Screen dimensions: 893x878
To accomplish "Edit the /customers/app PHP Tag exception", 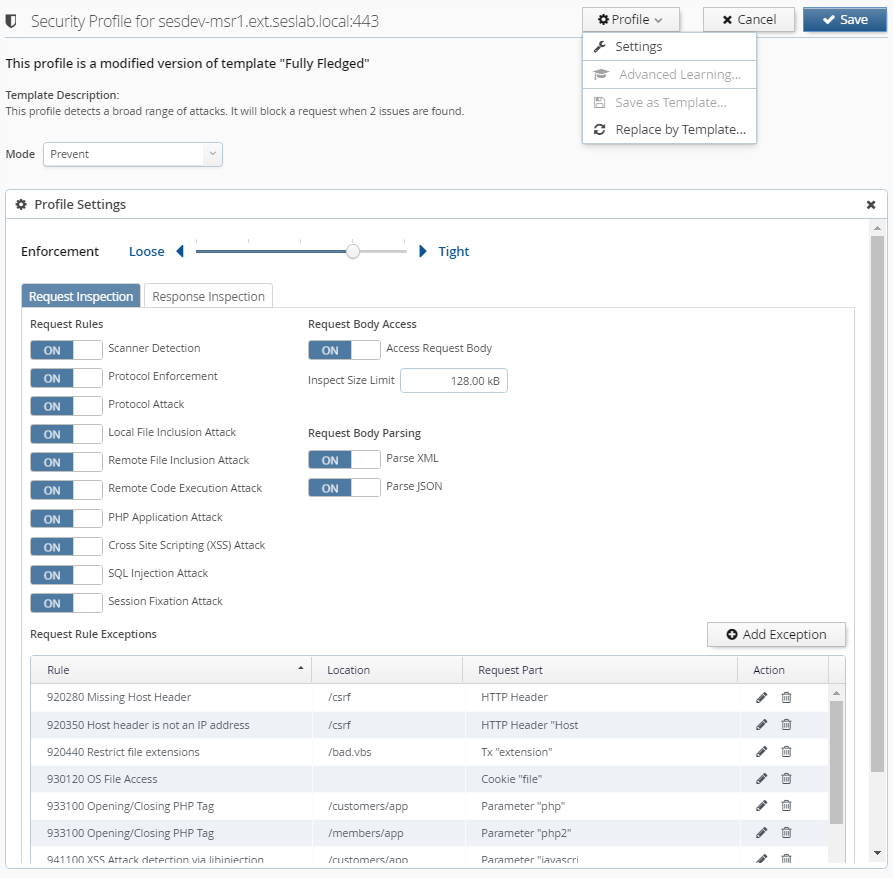I will [x=761, y=806].
